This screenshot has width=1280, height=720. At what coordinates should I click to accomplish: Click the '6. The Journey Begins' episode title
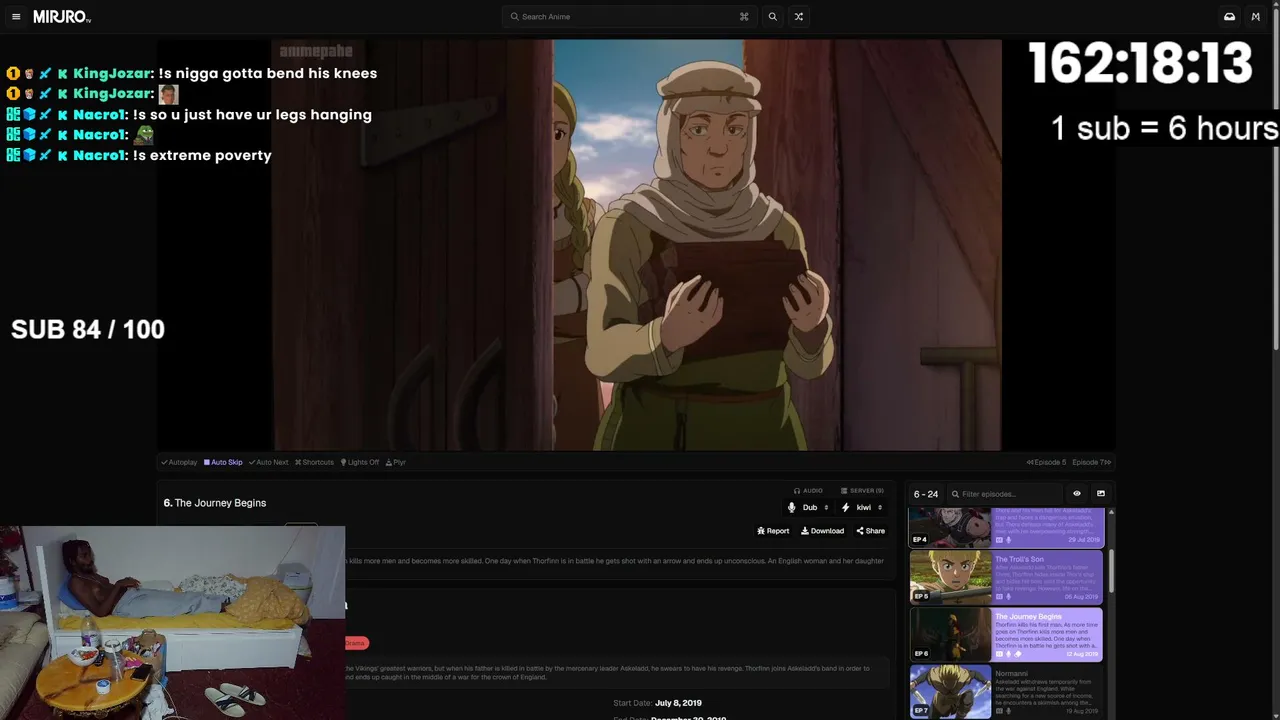coord(215,503)
